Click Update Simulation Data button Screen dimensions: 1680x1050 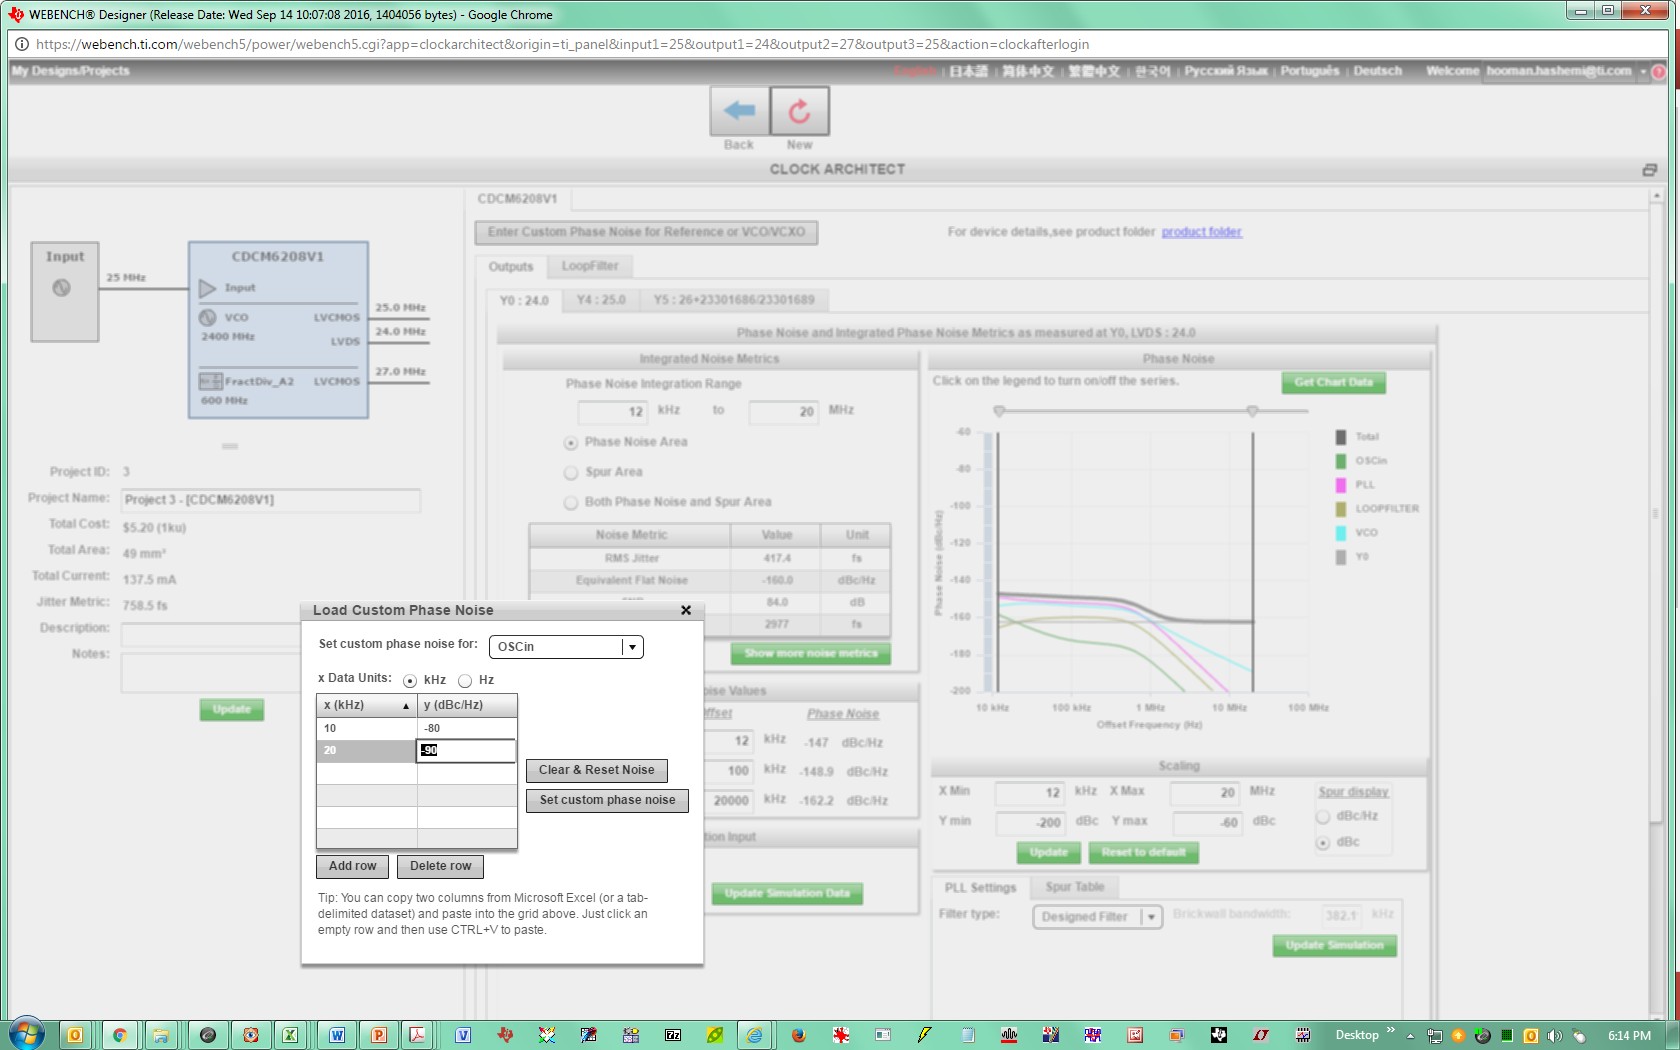(x=787, y=893)
